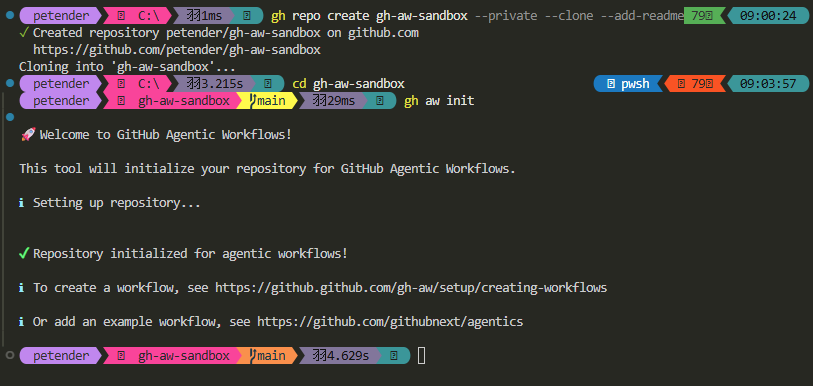
Task: Click the 'This tool will initialize your repository' line
Action: coord(268,169)
